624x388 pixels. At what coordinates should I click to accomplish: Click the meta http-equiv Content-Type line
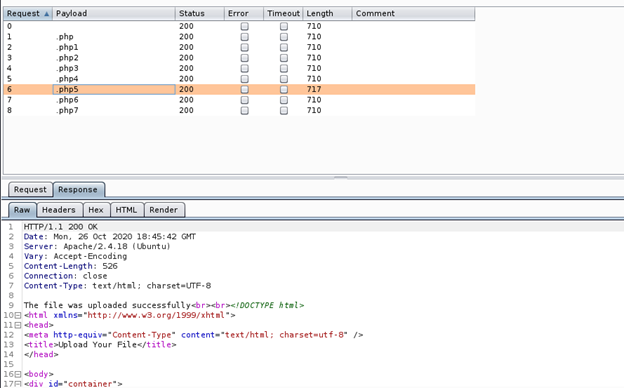(x=193, y=335)
